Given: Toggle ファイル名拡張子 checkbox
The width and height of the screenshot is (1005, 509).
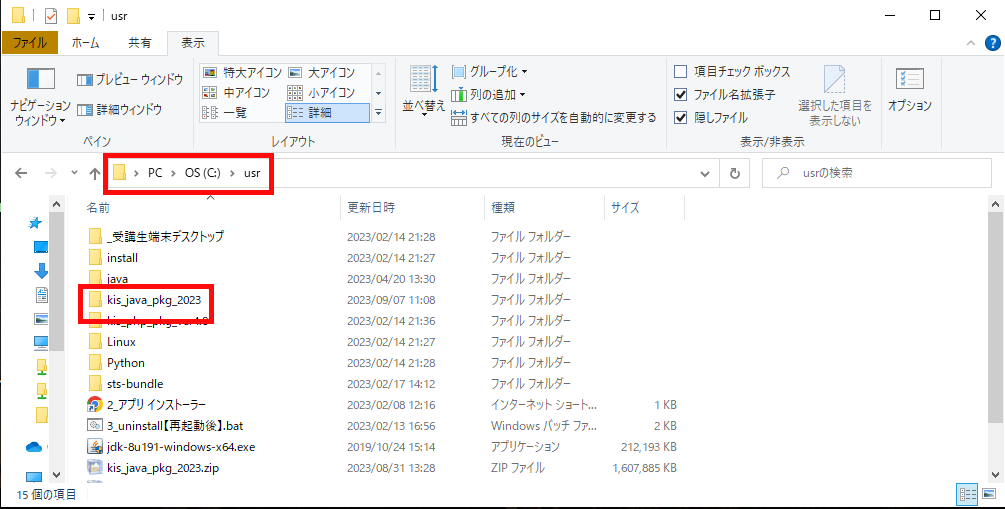Looking at the screenshot, I should click(x=681, y=95).
